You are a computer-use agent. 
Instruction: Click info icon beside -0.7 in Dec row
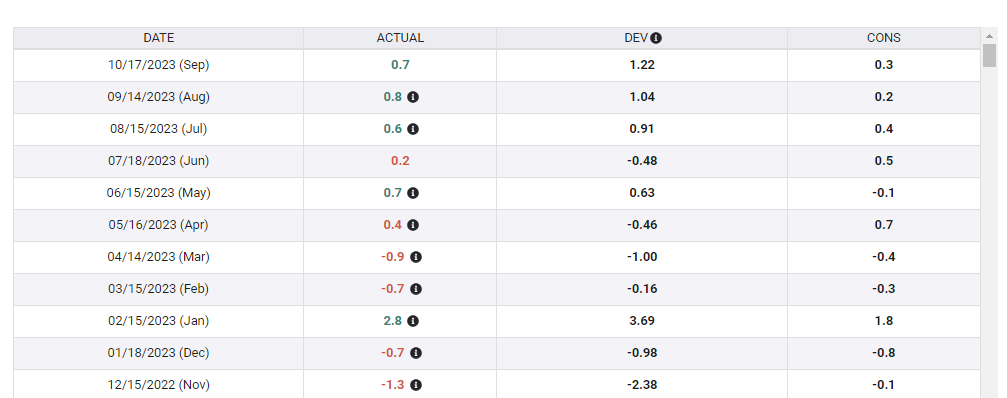[x=416, y=353]
